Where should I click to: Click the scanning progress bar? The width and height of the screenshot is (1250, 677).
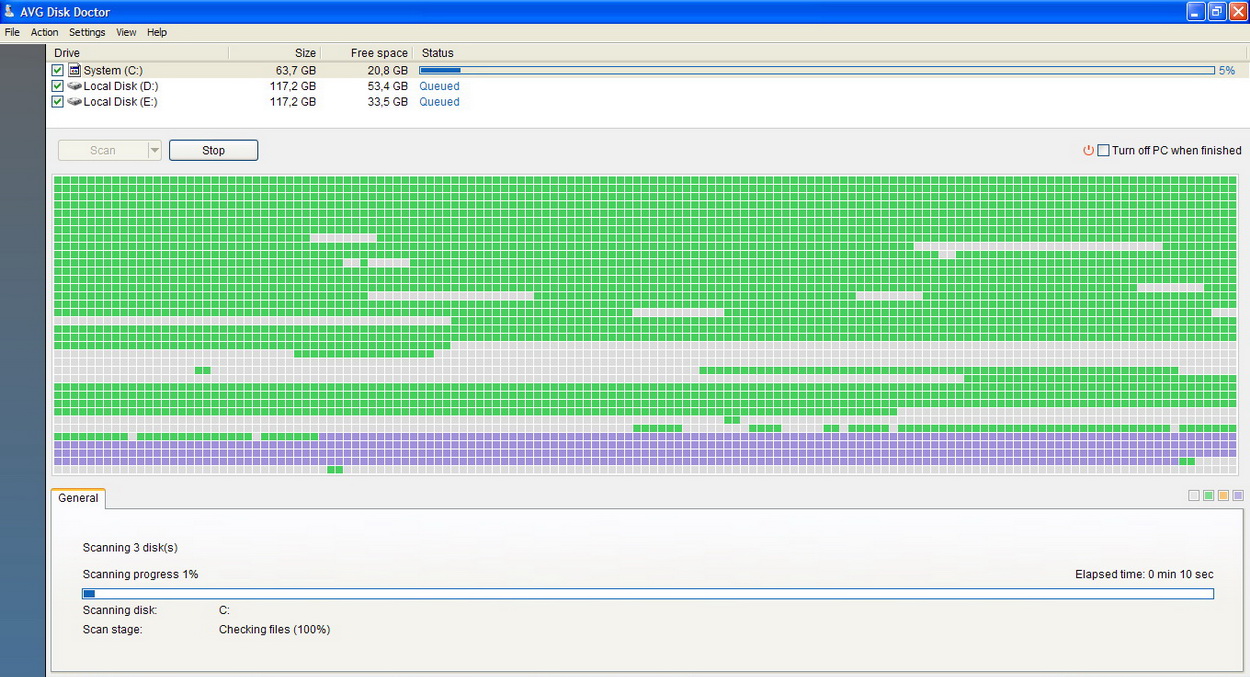click(647, 593)
